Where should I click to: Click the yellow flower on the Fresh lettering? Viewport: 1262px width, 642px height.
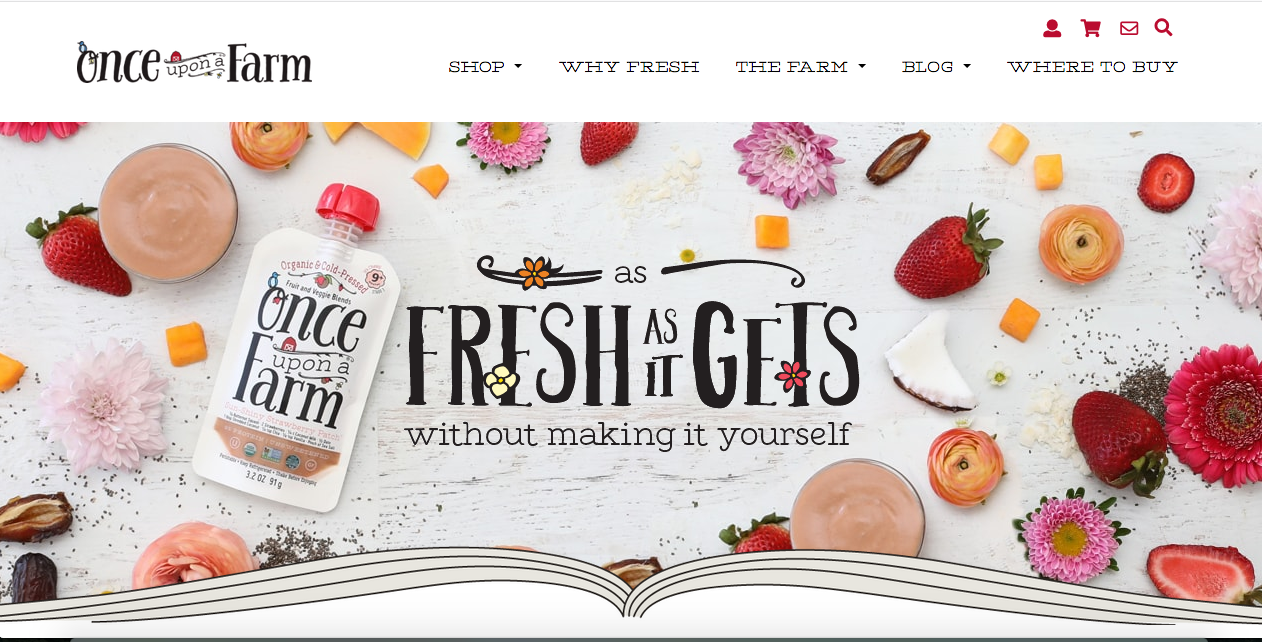tap(501, 379)
